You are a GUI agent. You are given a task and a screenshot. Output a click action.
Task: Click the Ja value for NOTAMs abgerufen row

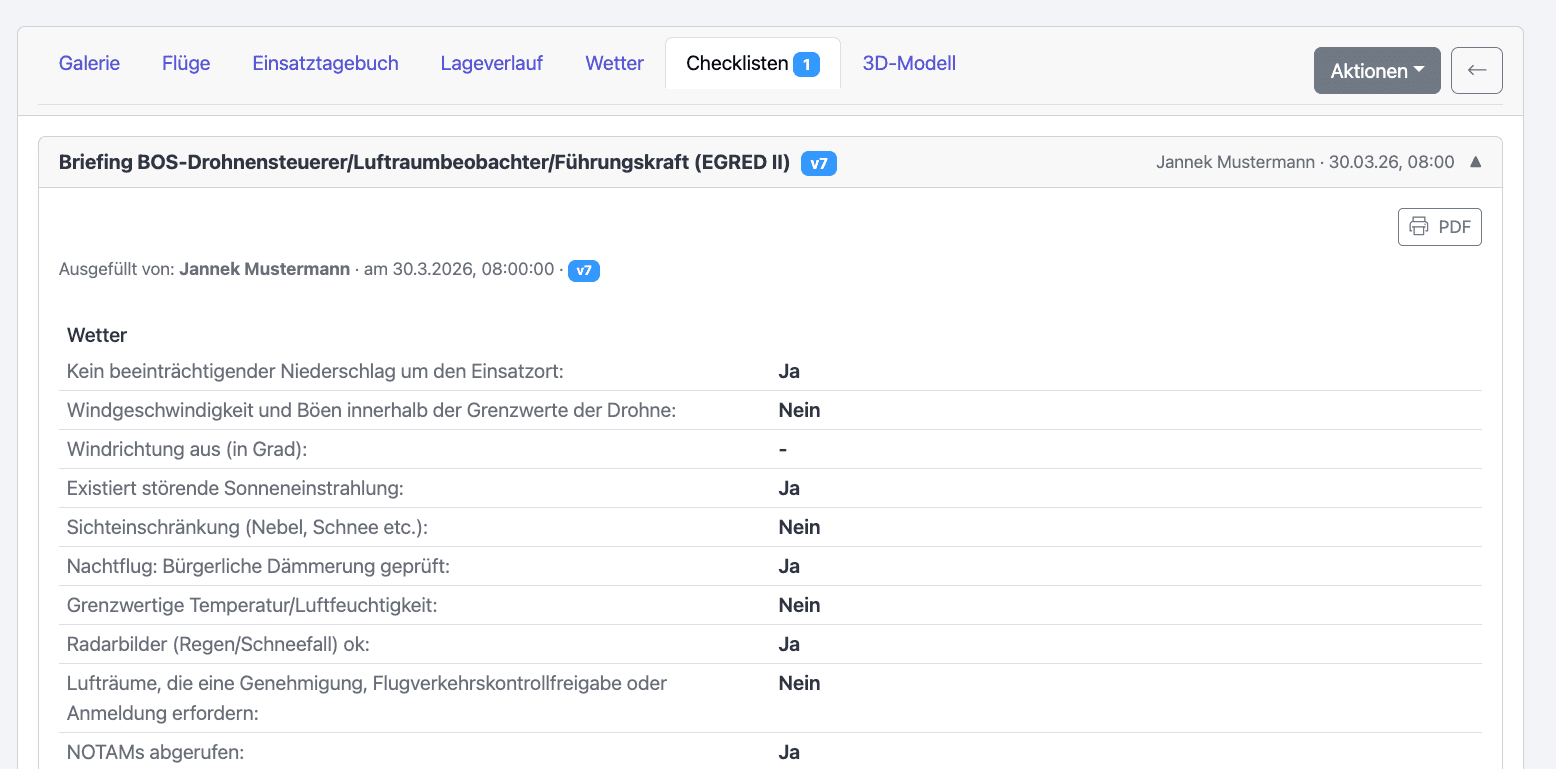click(789, 752)
